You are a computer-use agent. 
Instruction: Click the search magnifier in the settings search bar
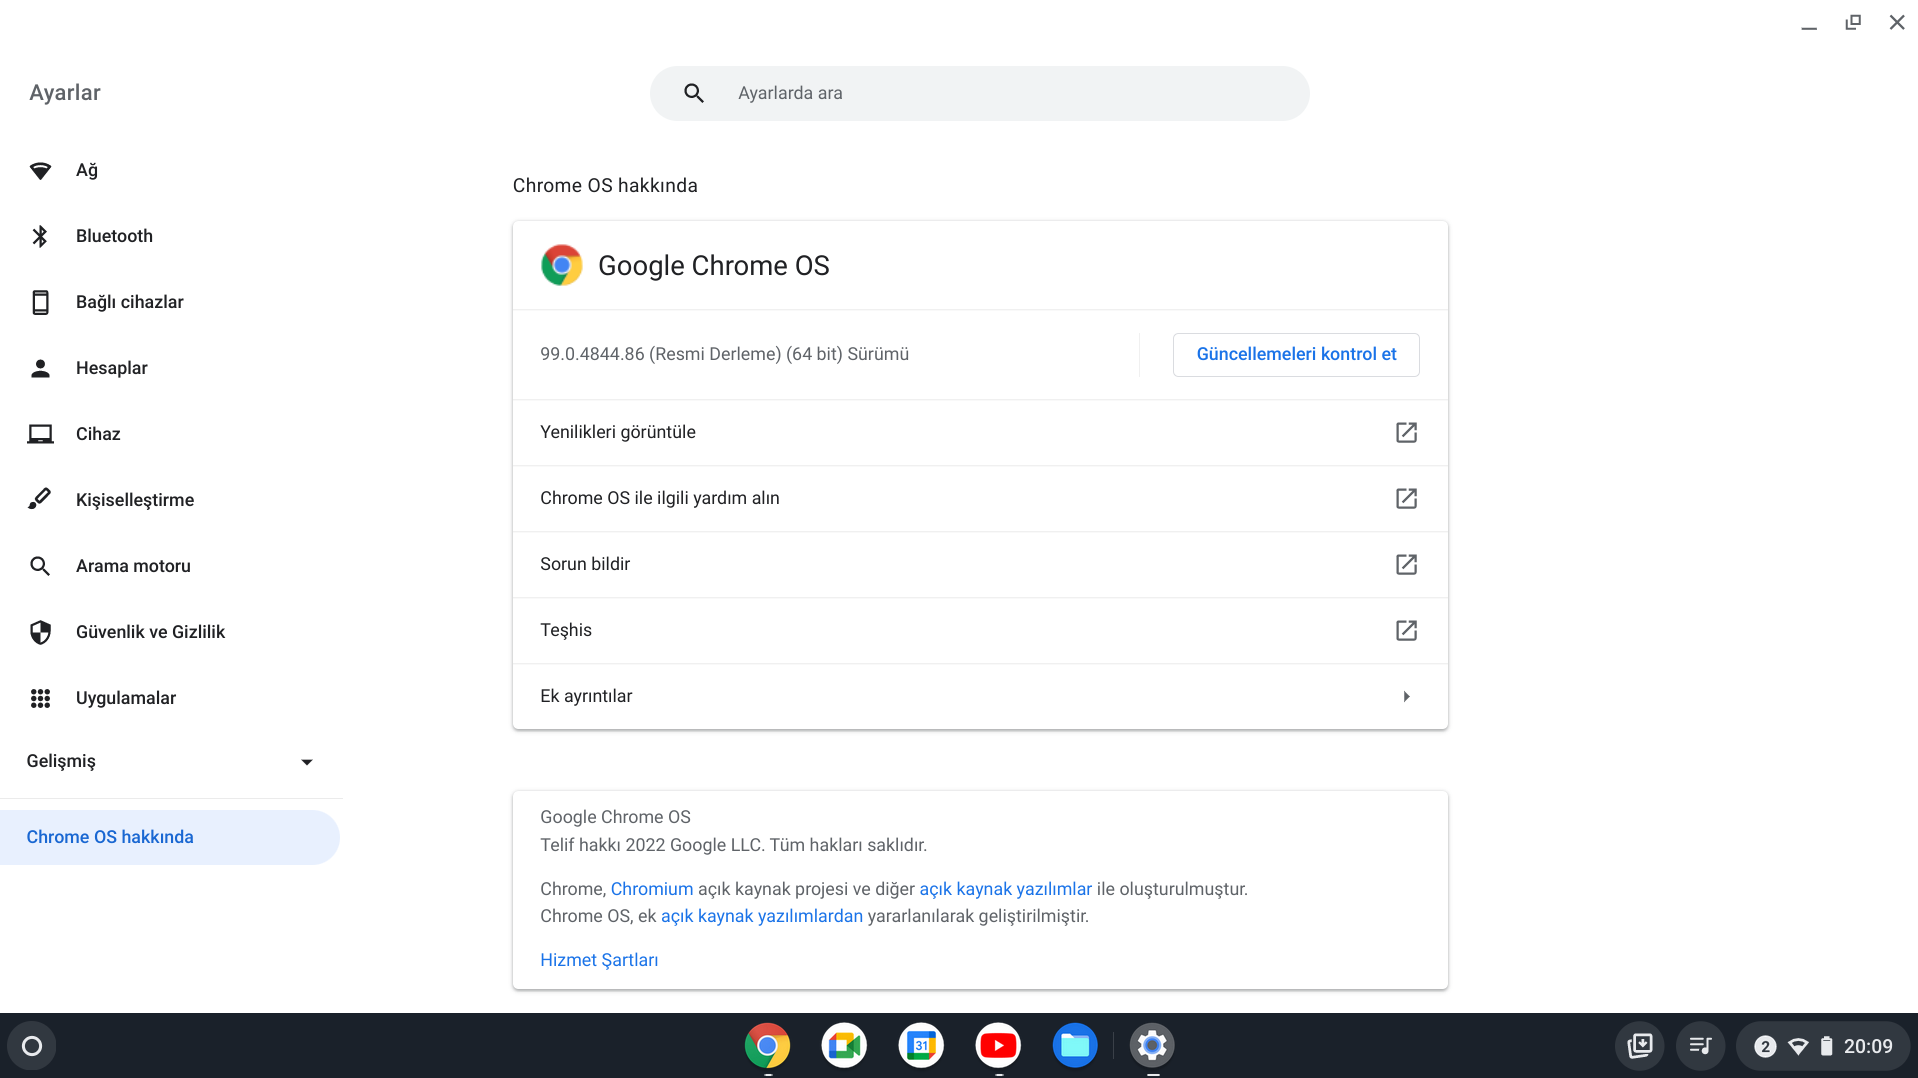pyautogui.click(x=694, y=93)
